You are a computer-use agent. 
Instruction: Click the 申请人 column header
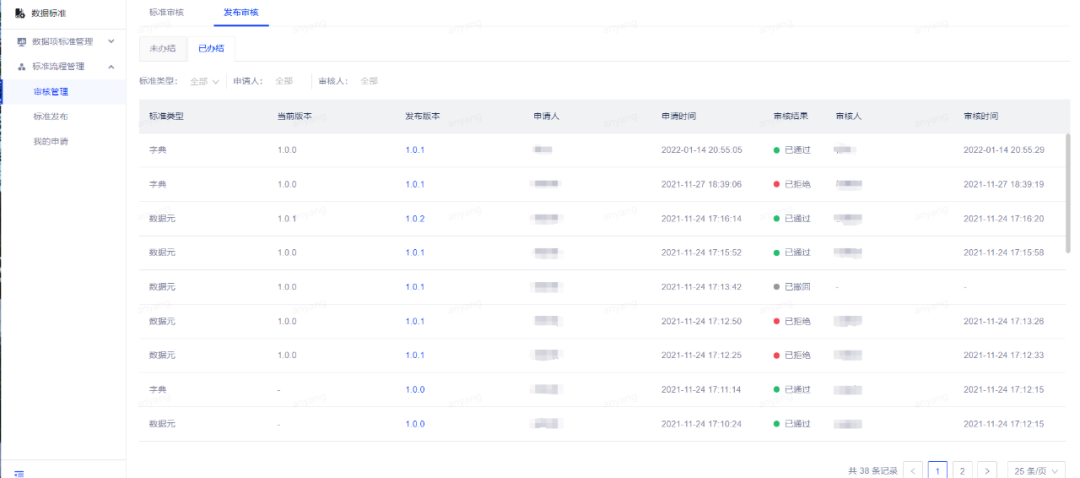546,116
